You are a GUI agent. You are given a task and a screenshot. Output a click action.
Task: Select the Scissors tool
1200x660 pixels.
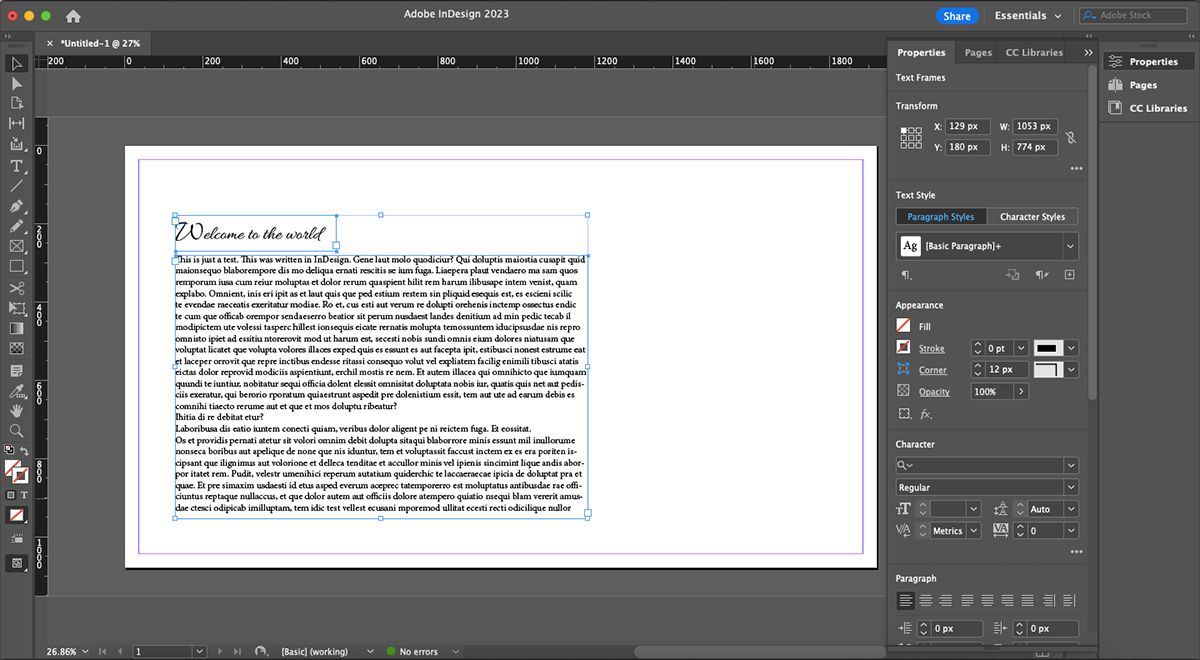(17, 288)
